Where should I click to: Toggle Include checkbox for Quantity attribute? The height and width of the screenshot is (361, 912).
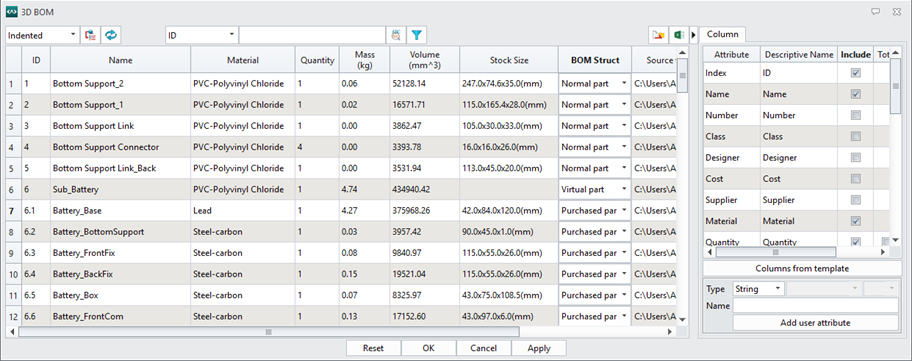856,242
